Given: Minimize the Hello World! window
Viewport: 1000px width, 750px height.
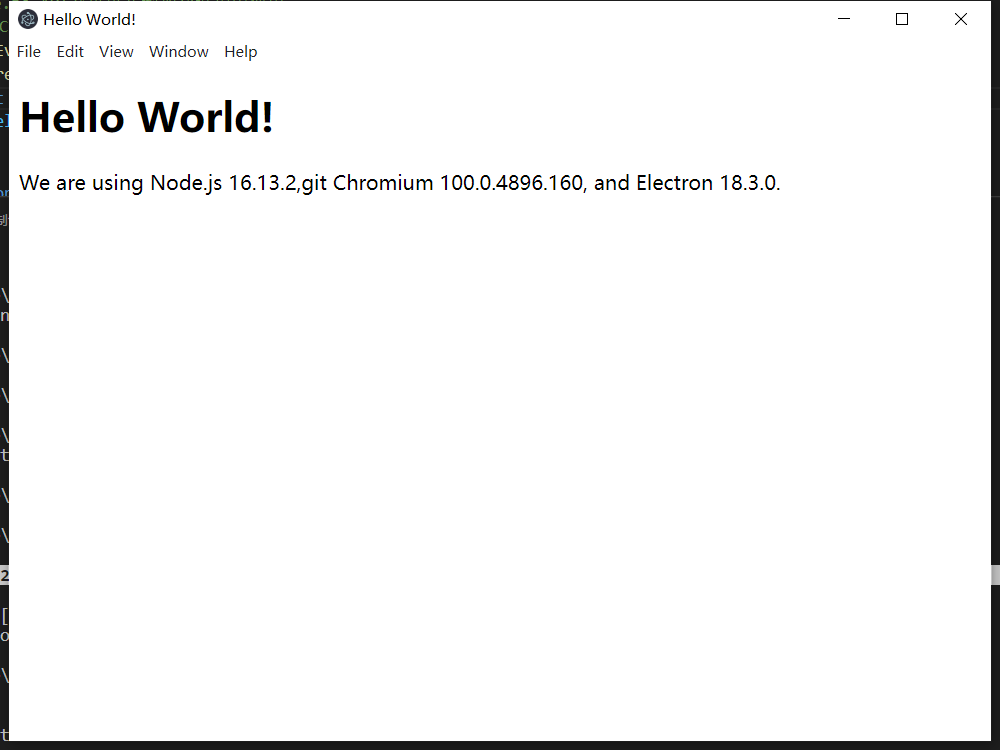Looking at the screenshot, I should coord(844,19).
